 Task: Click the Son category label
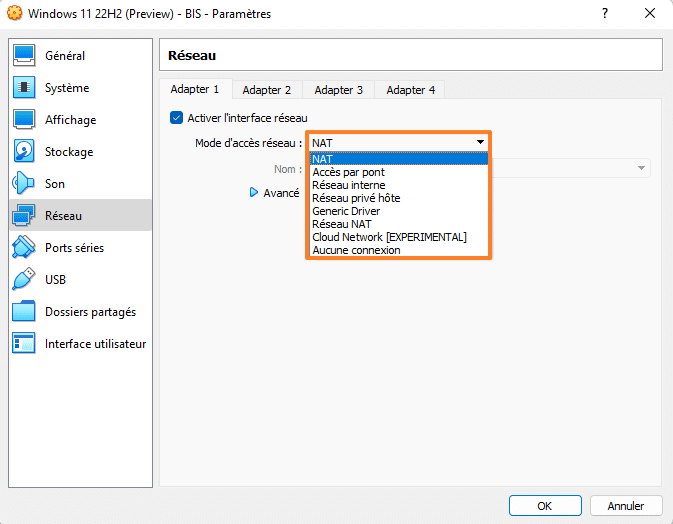(x=55, y=184)
